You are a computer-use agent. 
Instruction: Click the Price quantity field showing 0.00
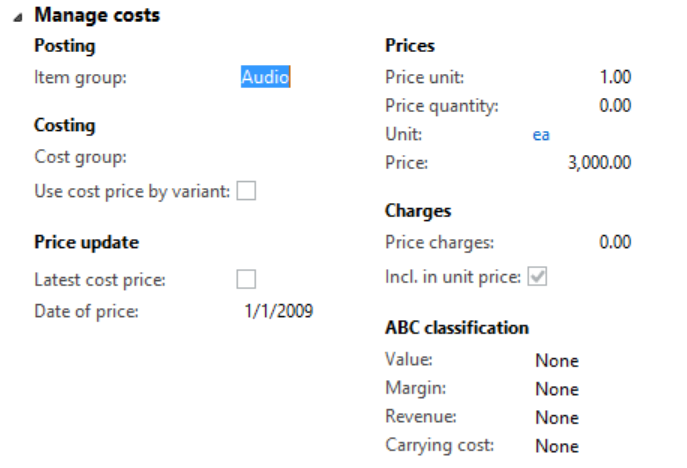(614, 105)
